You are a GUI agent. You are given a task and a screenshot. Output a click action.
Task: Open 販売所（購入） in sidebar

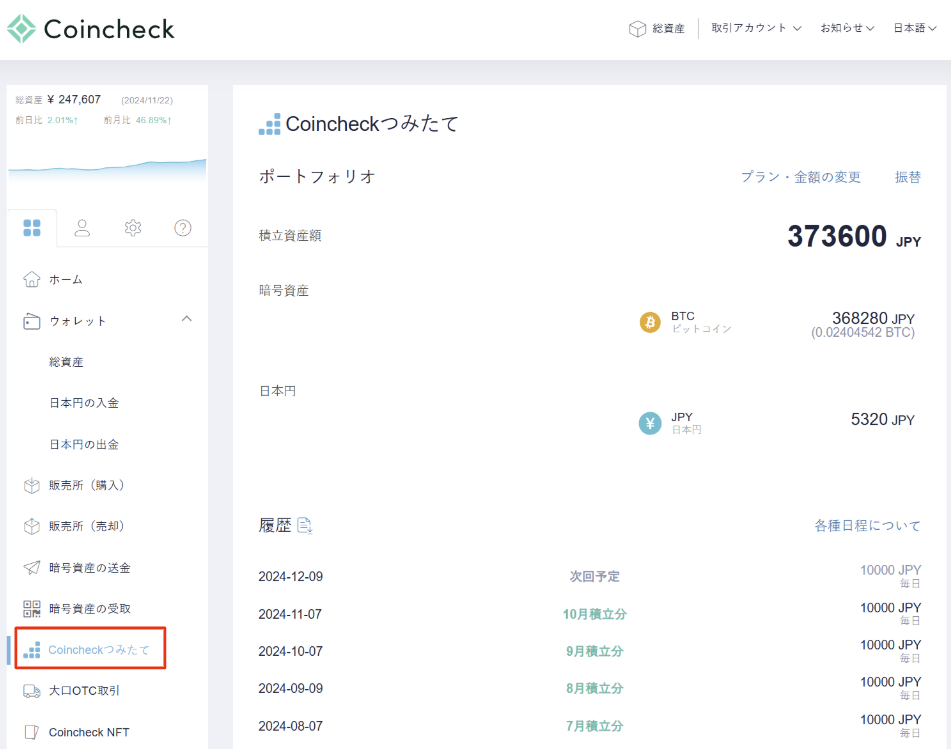(x=86, y=485)
